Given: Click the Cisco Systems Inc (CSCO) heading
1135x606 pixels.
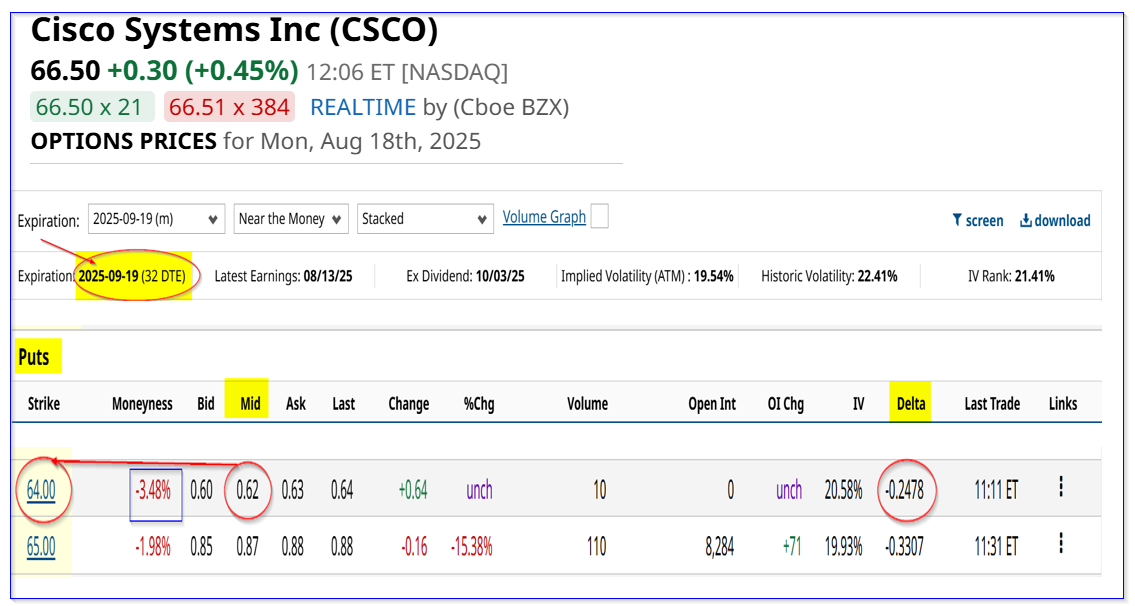Looking at the screenshot, I should [234, 30].
